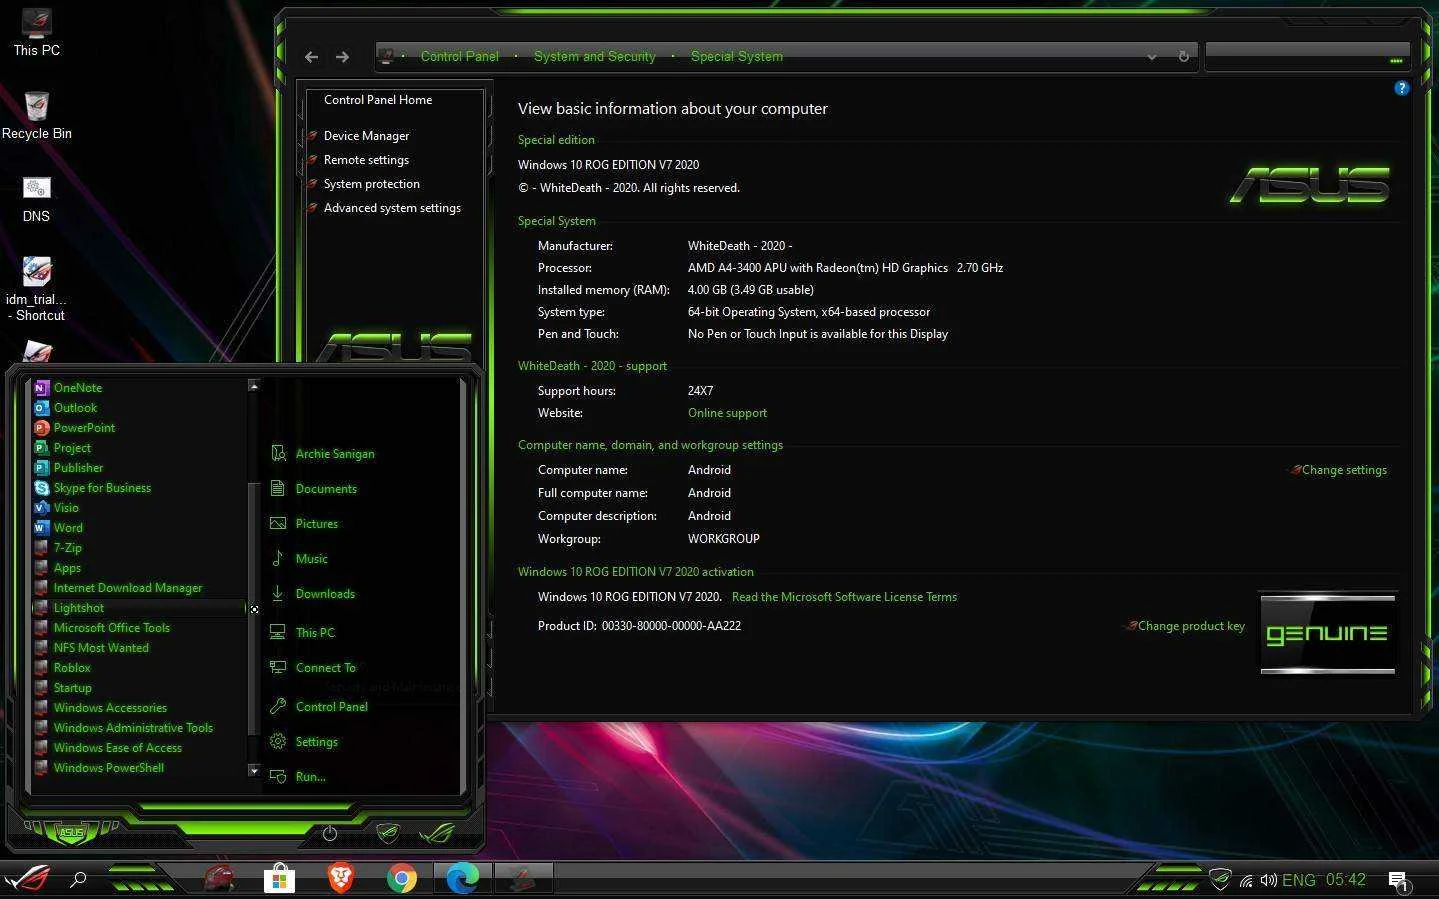Expand Microsoft Office Tools folder
Image resolution: width=1439 pixels, height=899 pixels.
click(102, 628)
